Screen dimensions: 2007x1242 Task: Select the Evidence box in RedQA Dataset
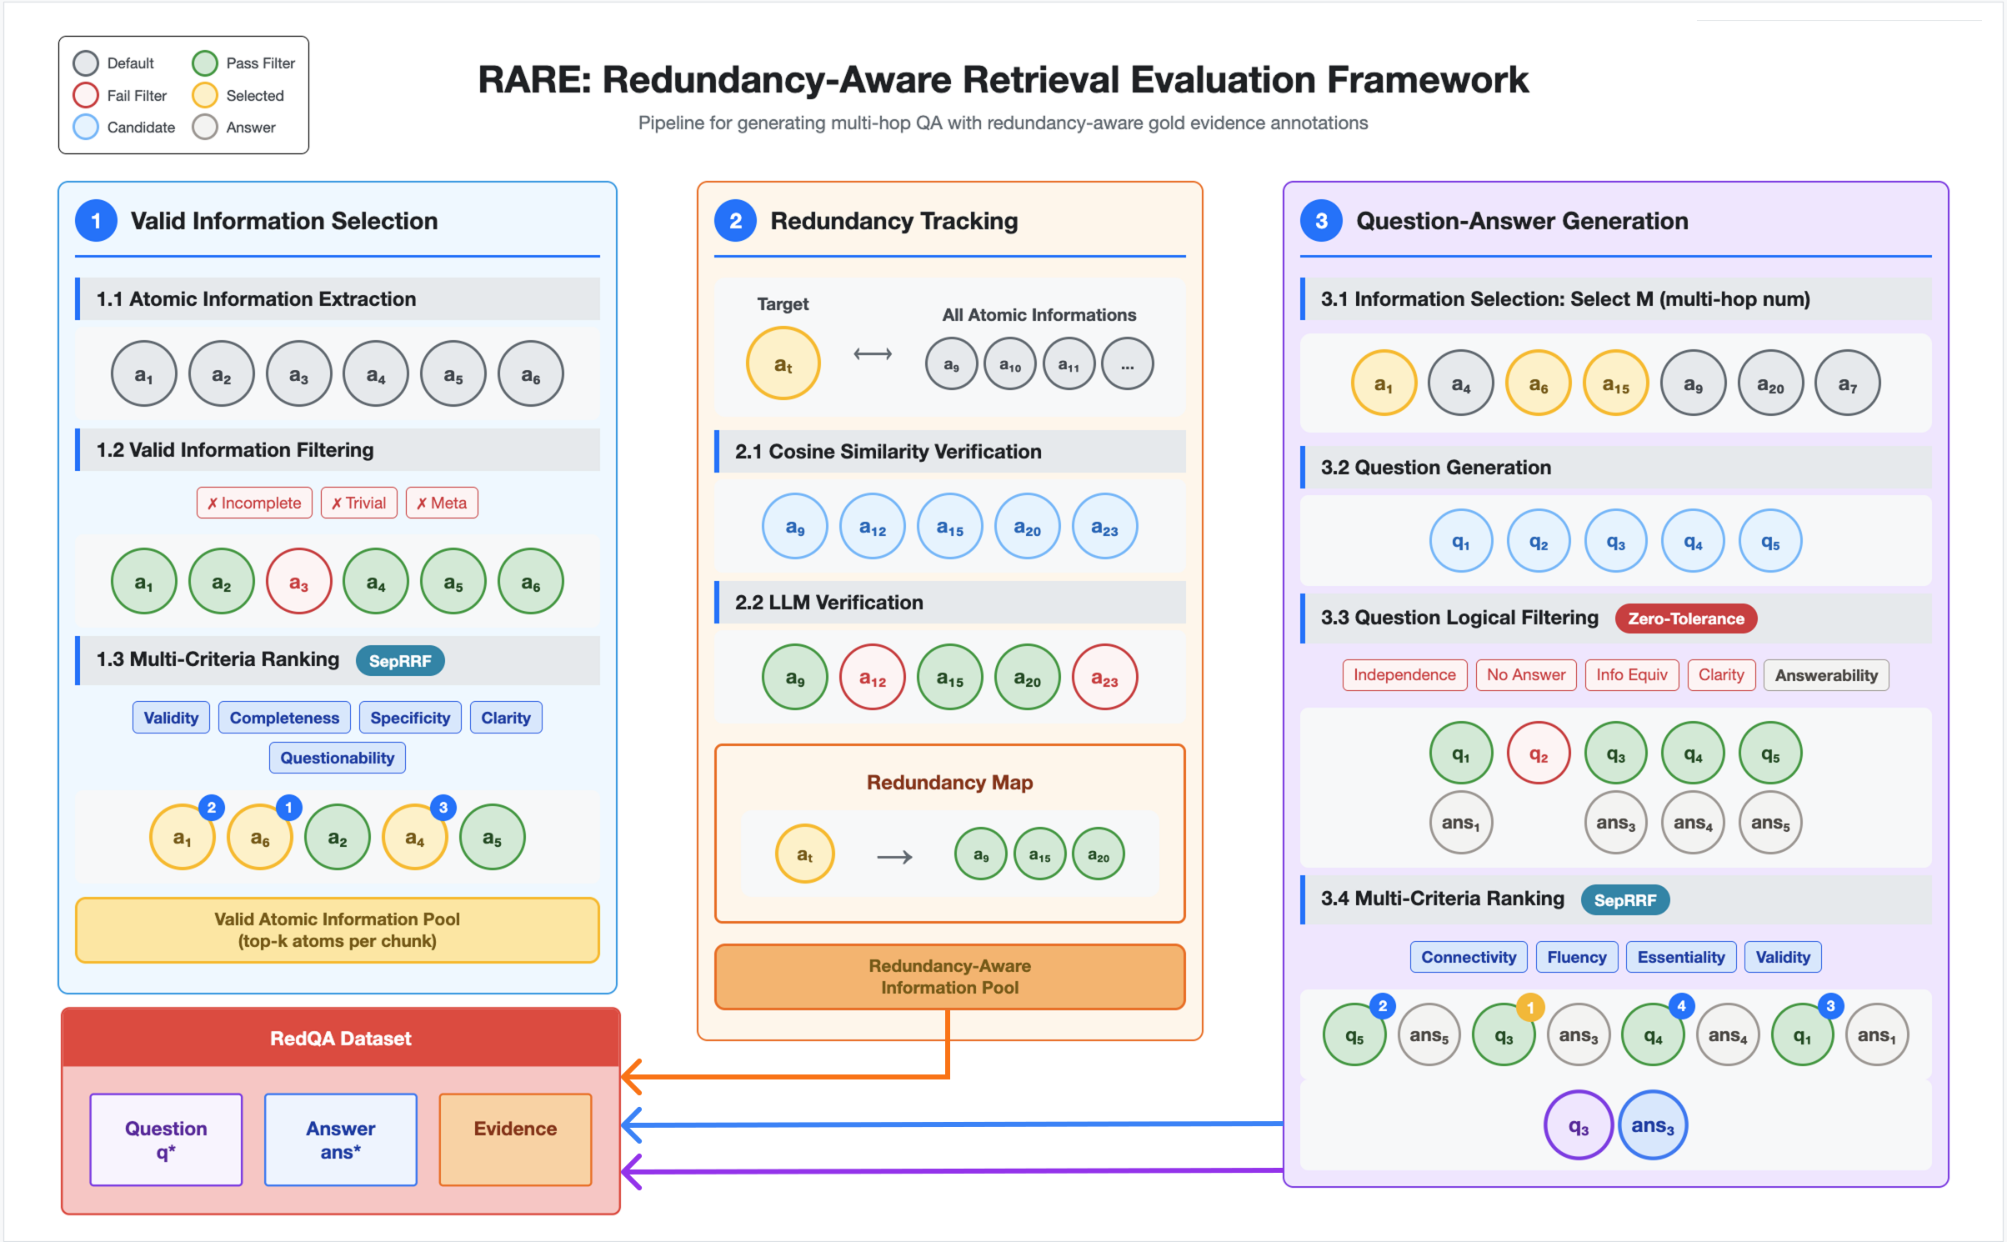tap(515, 1139)
